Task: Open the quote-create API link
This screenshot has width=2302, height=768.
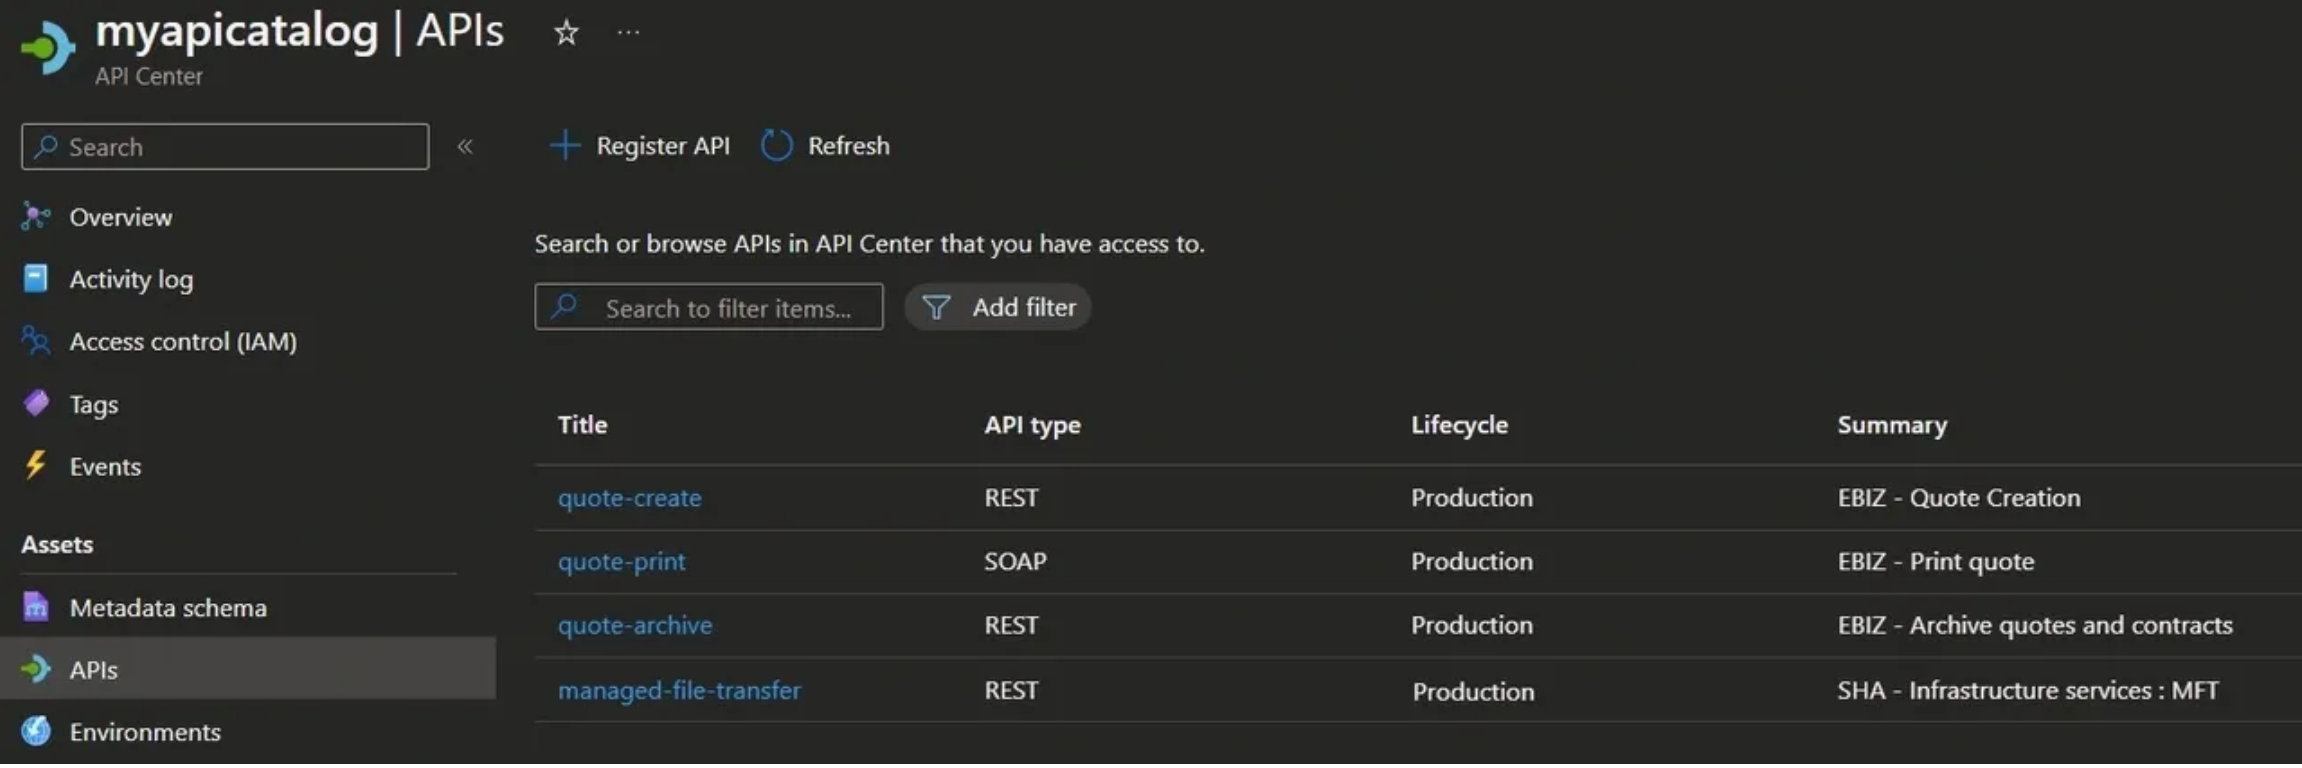Action: (x=629, y=498)
